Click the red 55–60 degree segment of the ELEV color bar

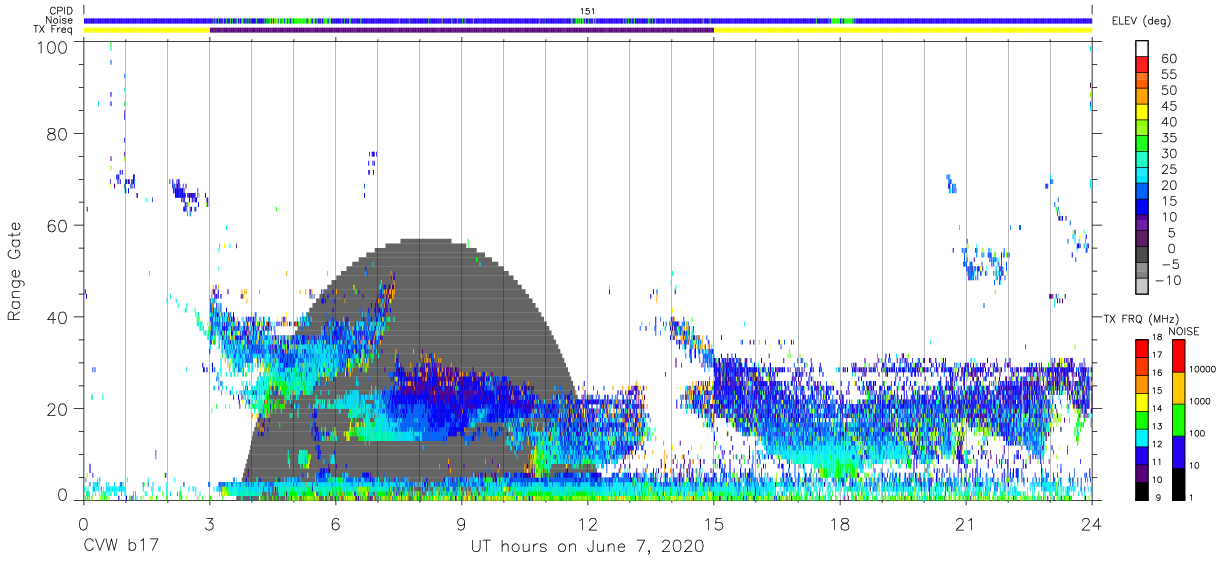[1141, 66]
